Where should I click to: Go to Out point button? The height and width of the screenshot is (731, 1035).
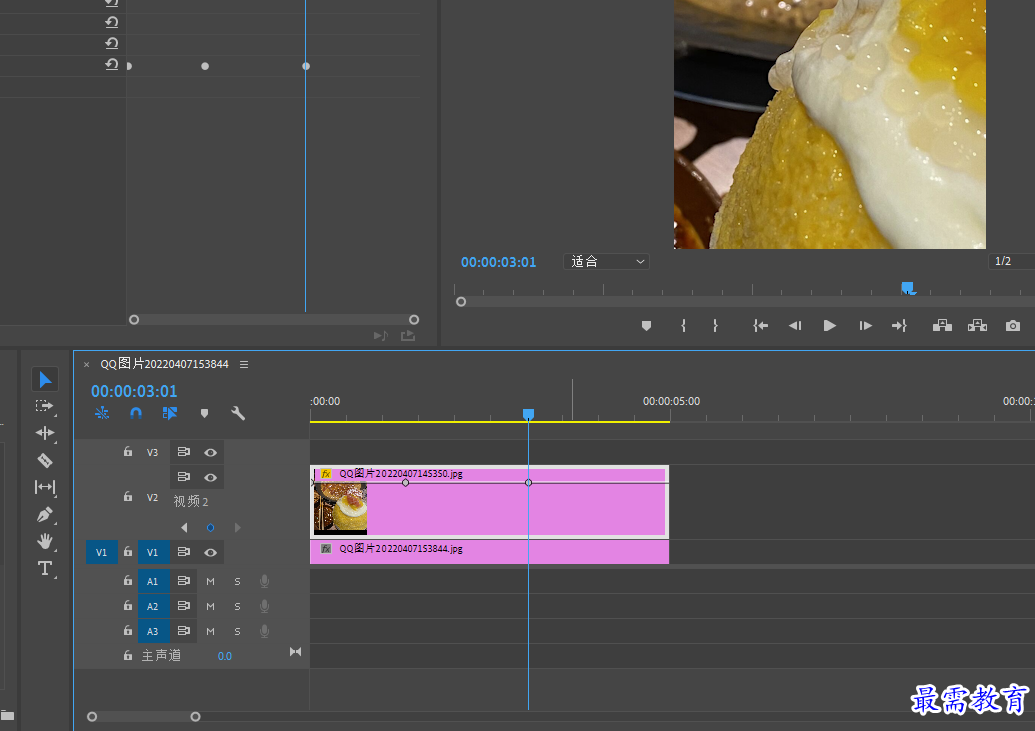(899, 326)
